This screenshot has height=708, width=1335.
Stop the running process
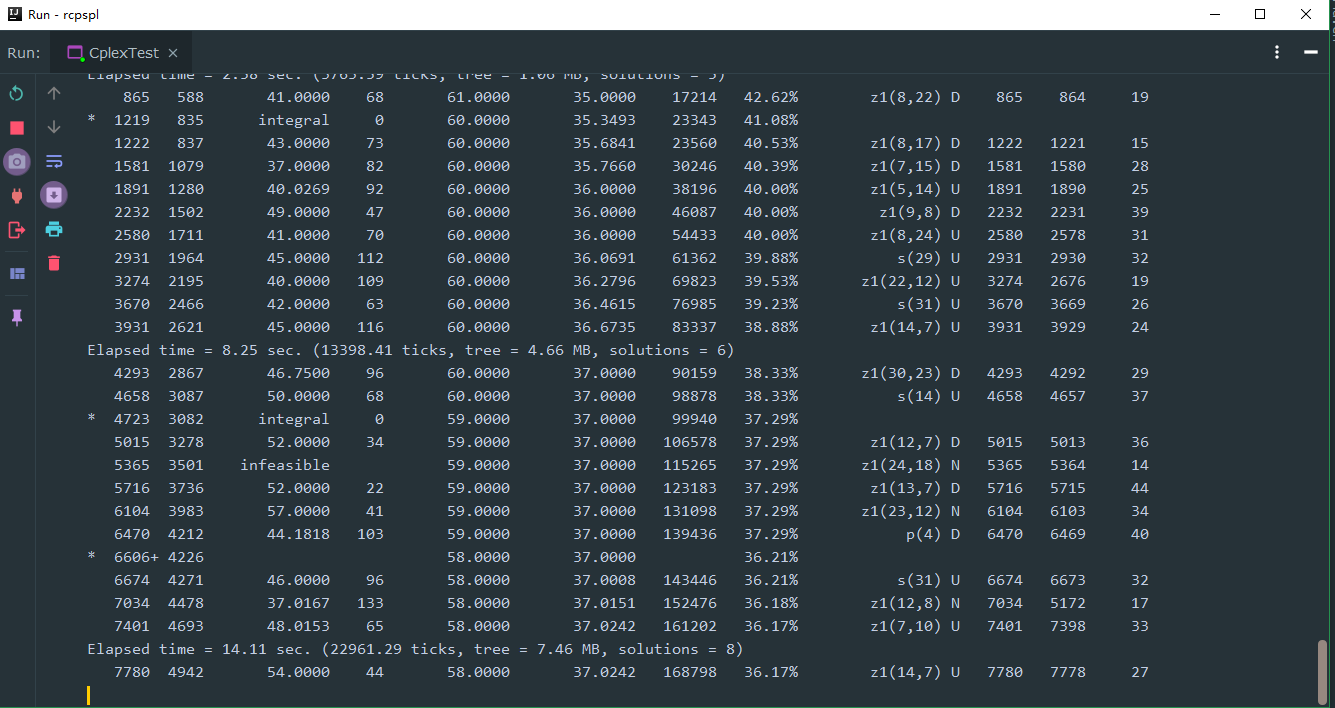[x=16, y=128]
